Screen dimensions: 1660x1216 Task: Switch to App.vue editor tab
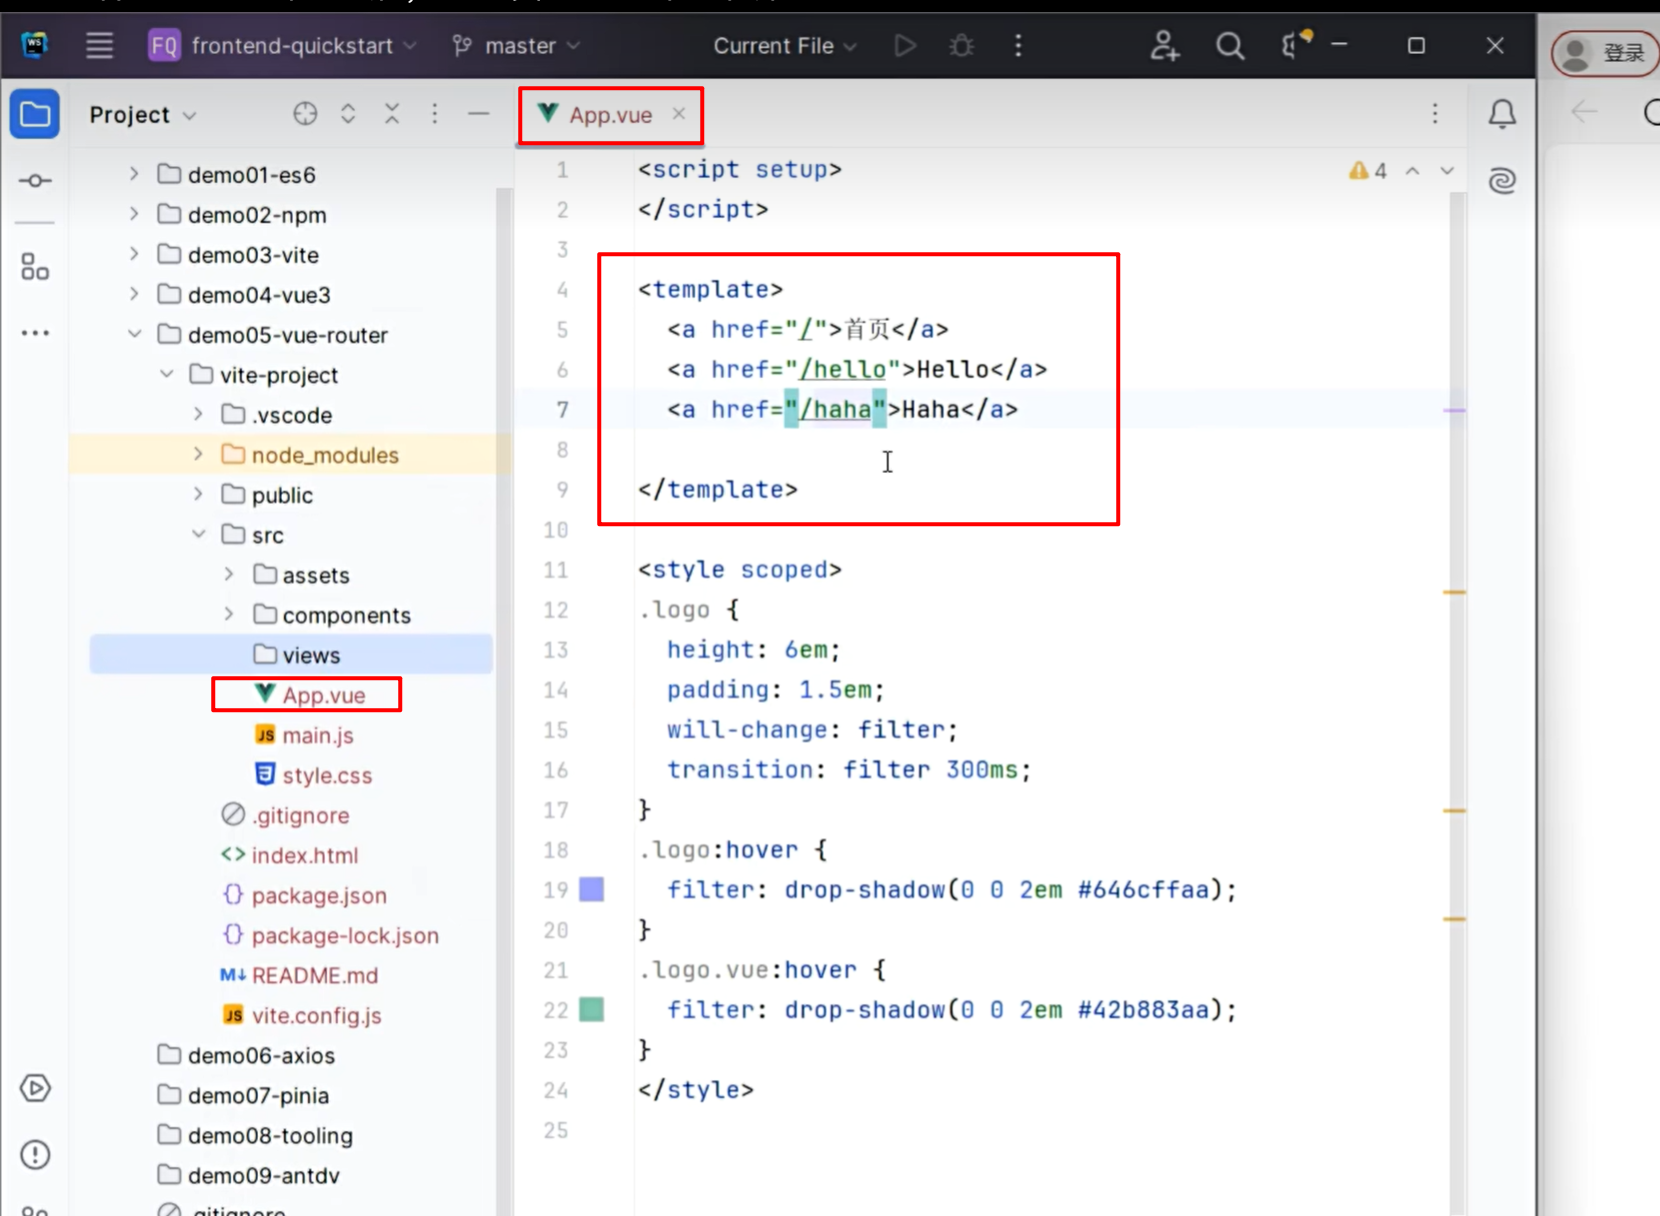point(610,115)
